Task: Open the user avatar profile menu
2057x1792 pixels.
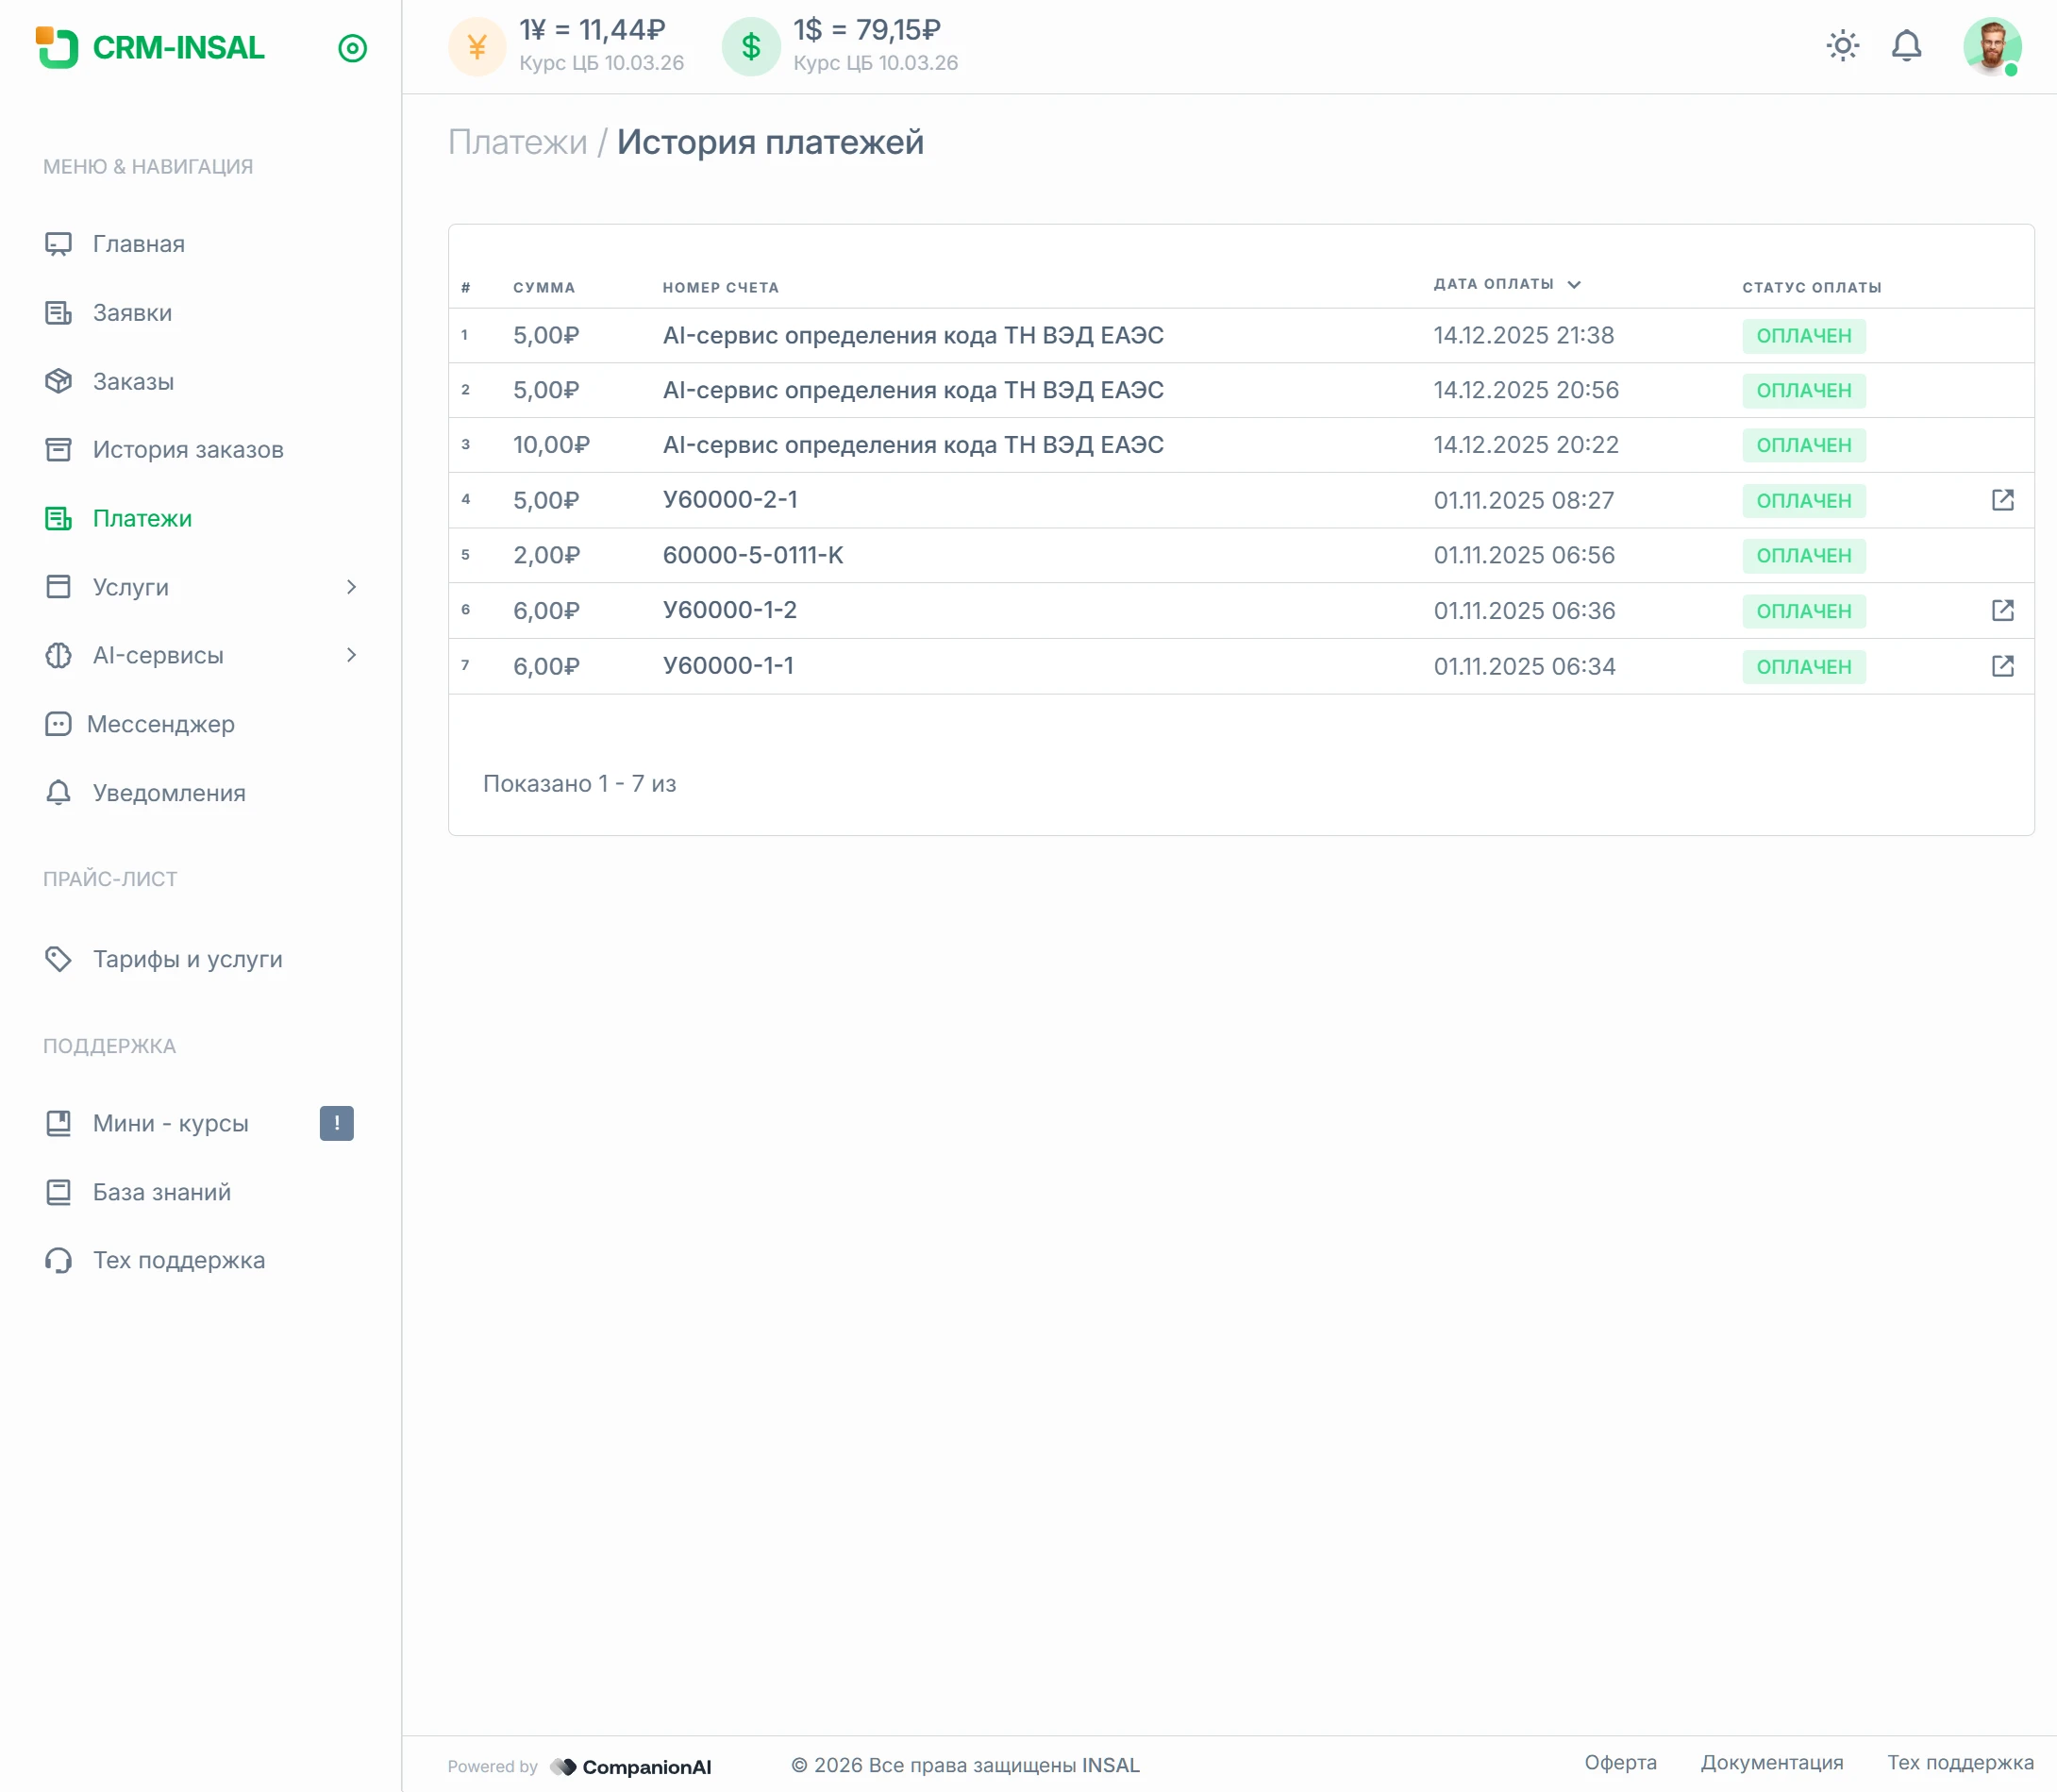Action: tap(1991, 46)
